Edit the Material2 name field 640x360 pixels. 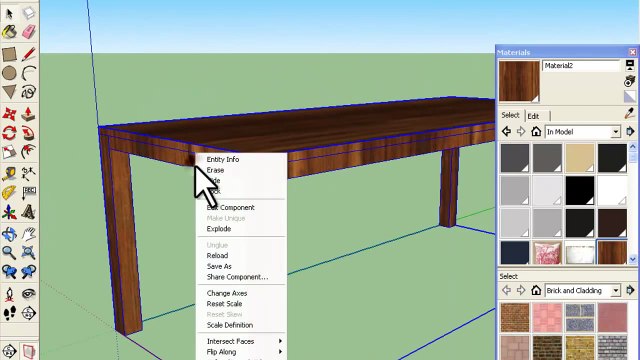pos(581,66)
